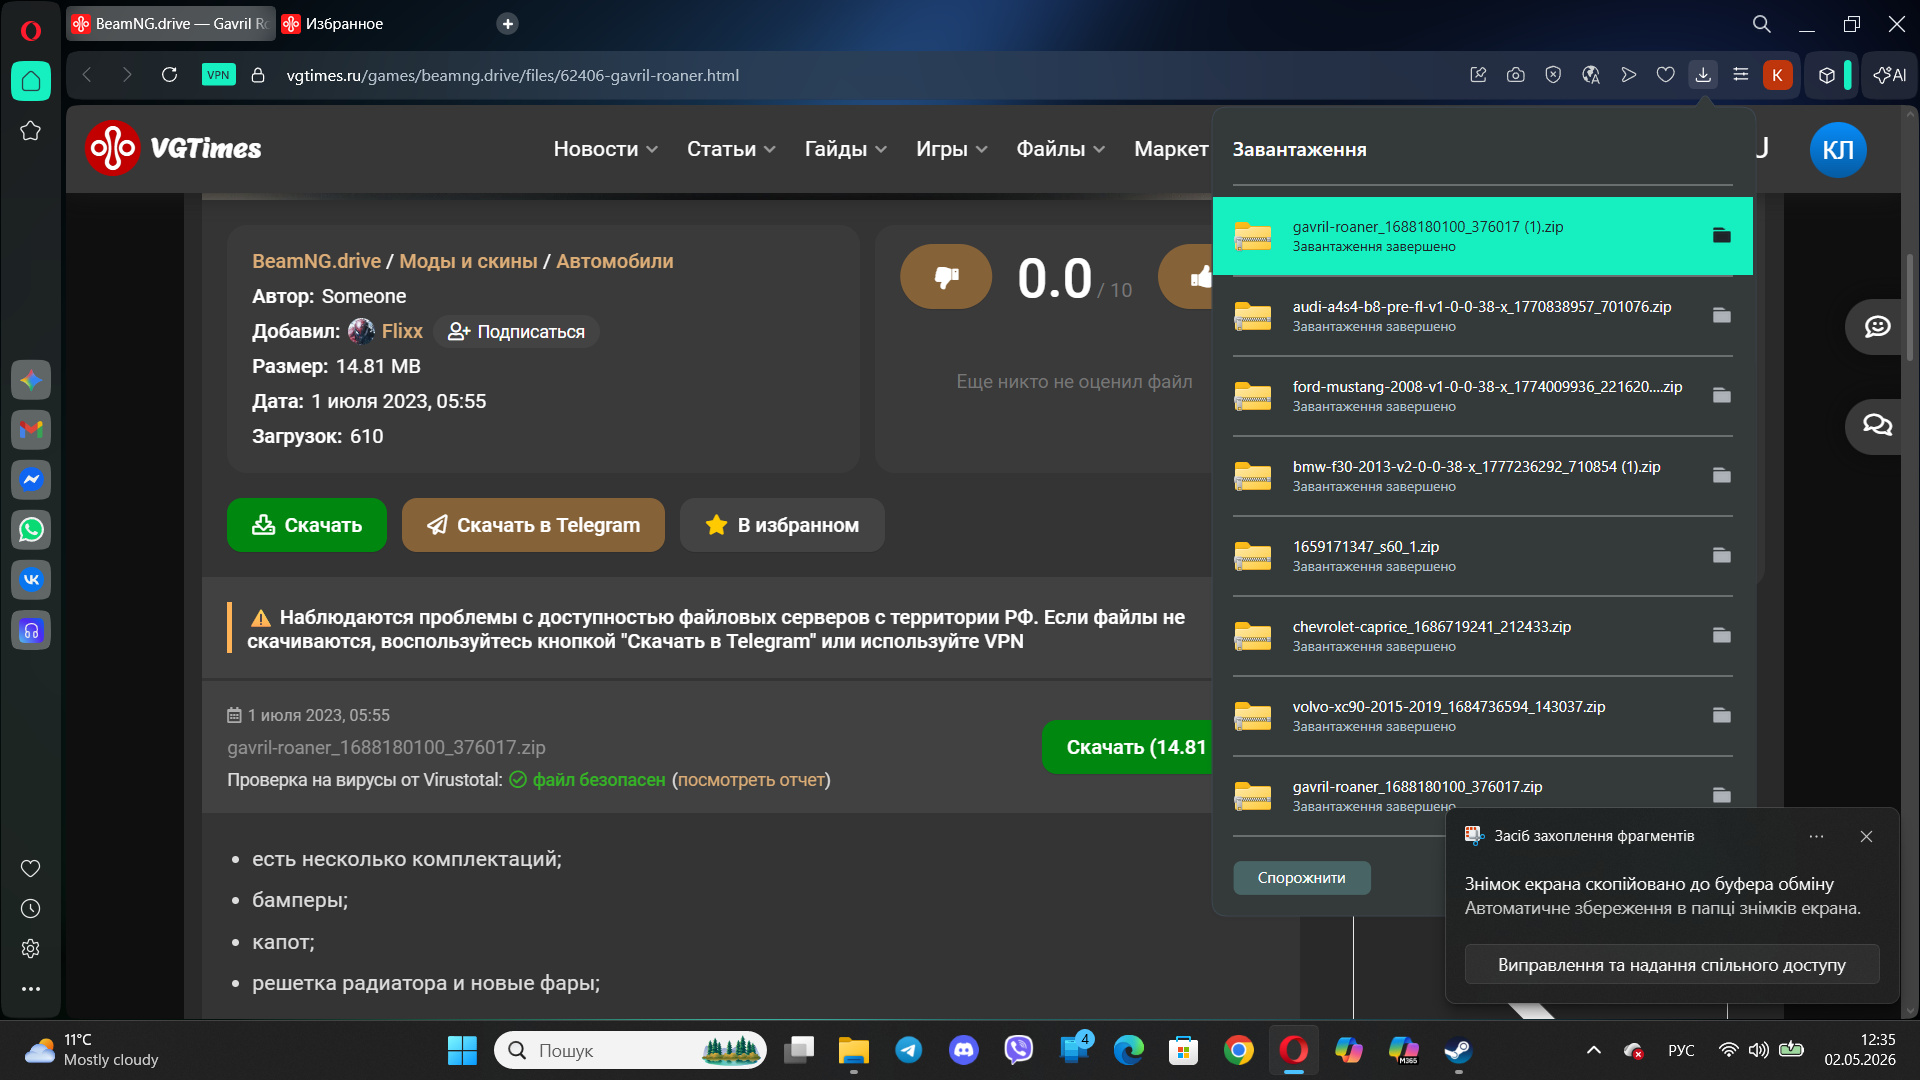Click the thumbs-down rating button
The width and height of the screenshot is (1920, 1080).
coord(946,277)
